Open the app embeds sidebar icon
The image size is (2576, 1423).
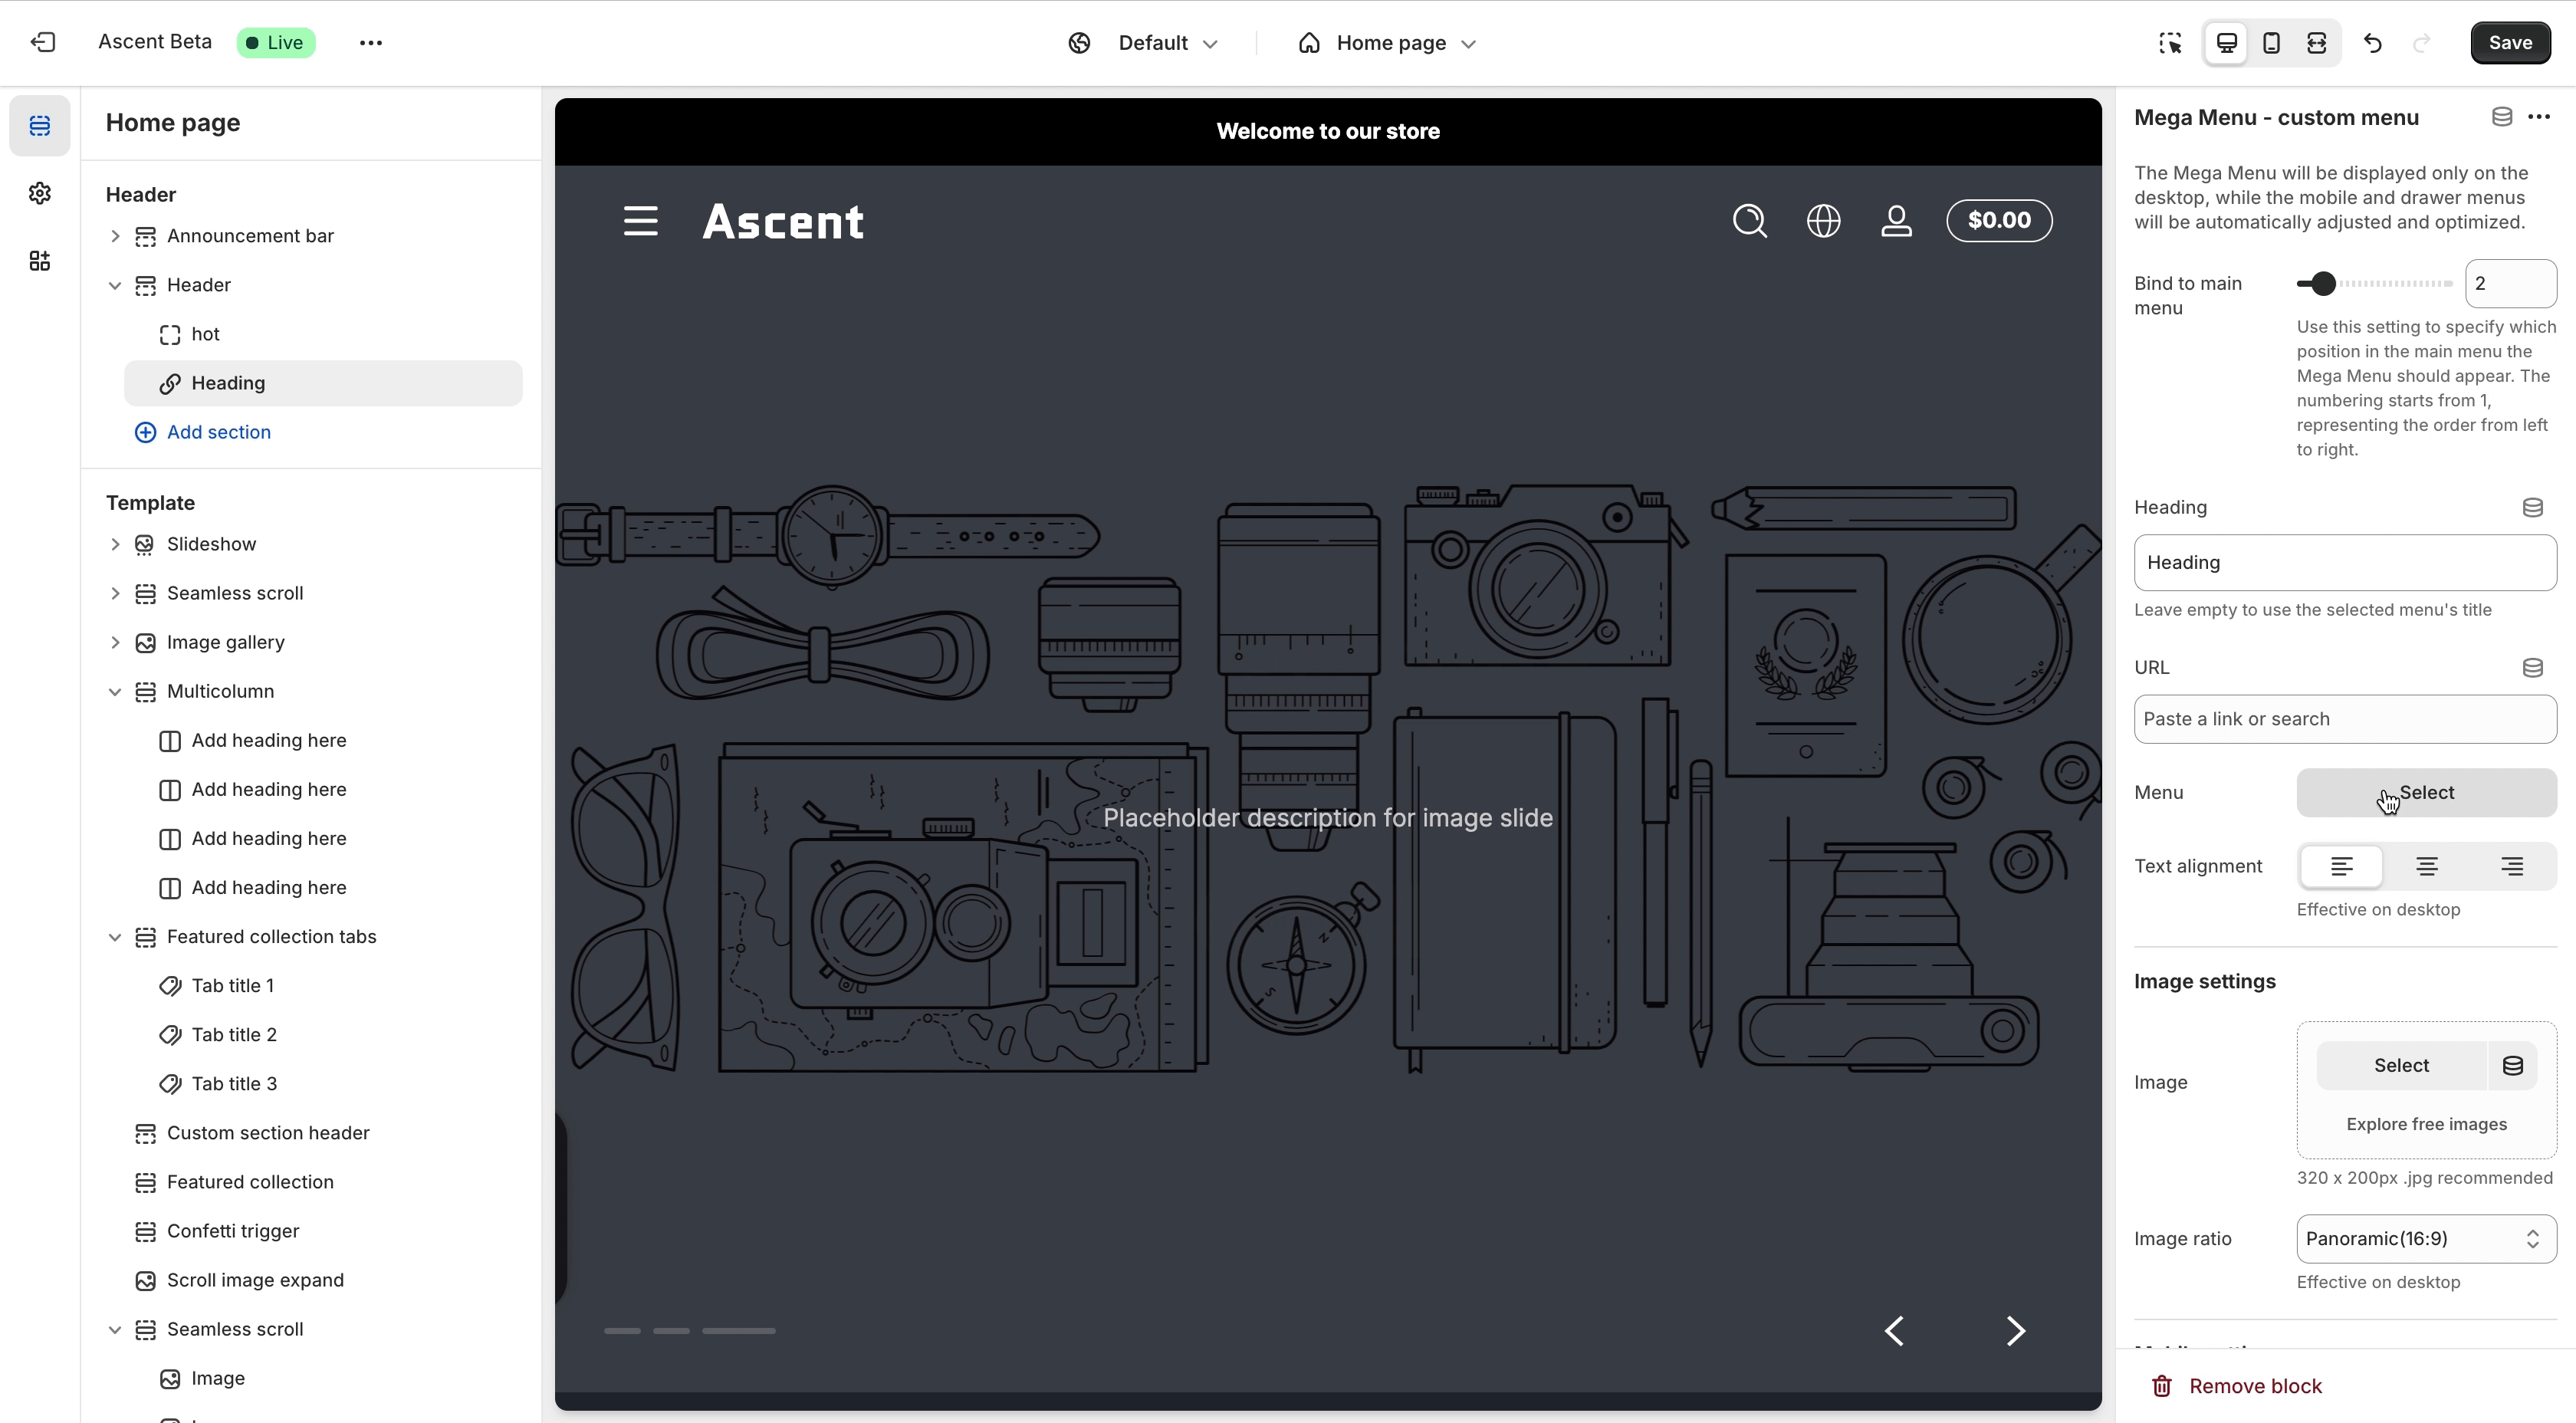(40, 261)
